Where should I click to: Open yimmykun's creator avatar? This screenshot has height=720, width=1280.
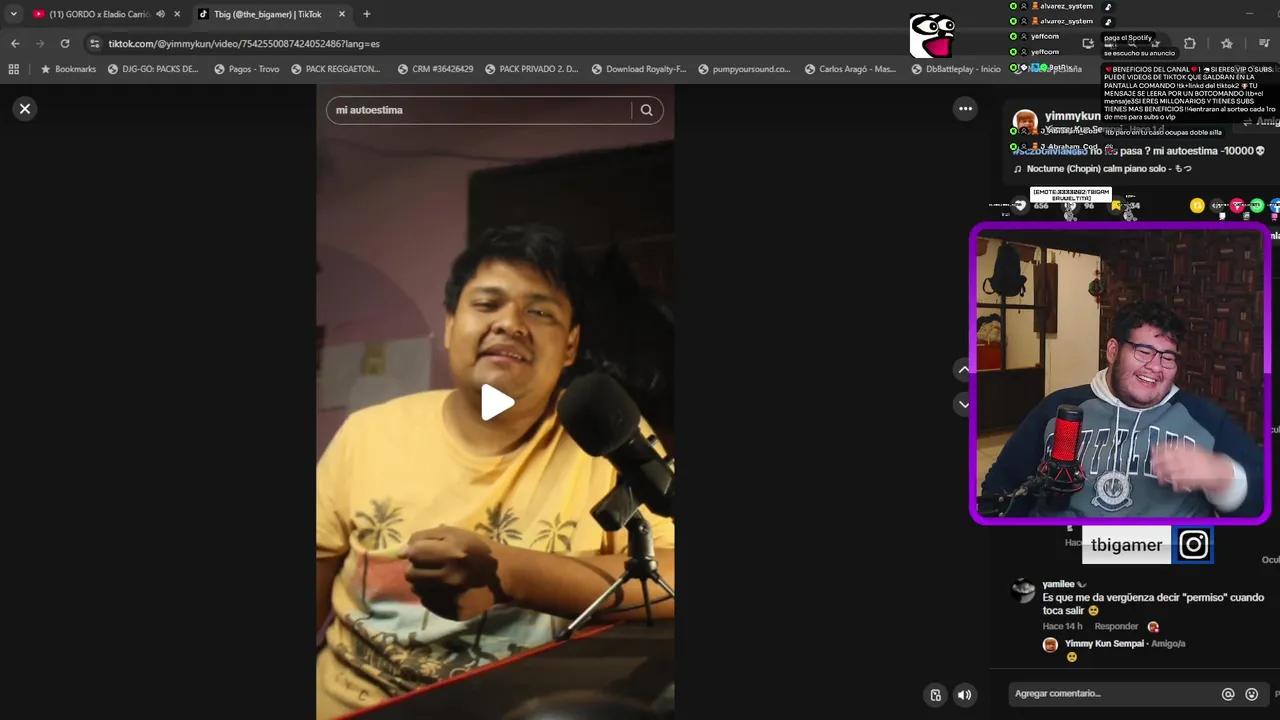(x=1025, y=122)
